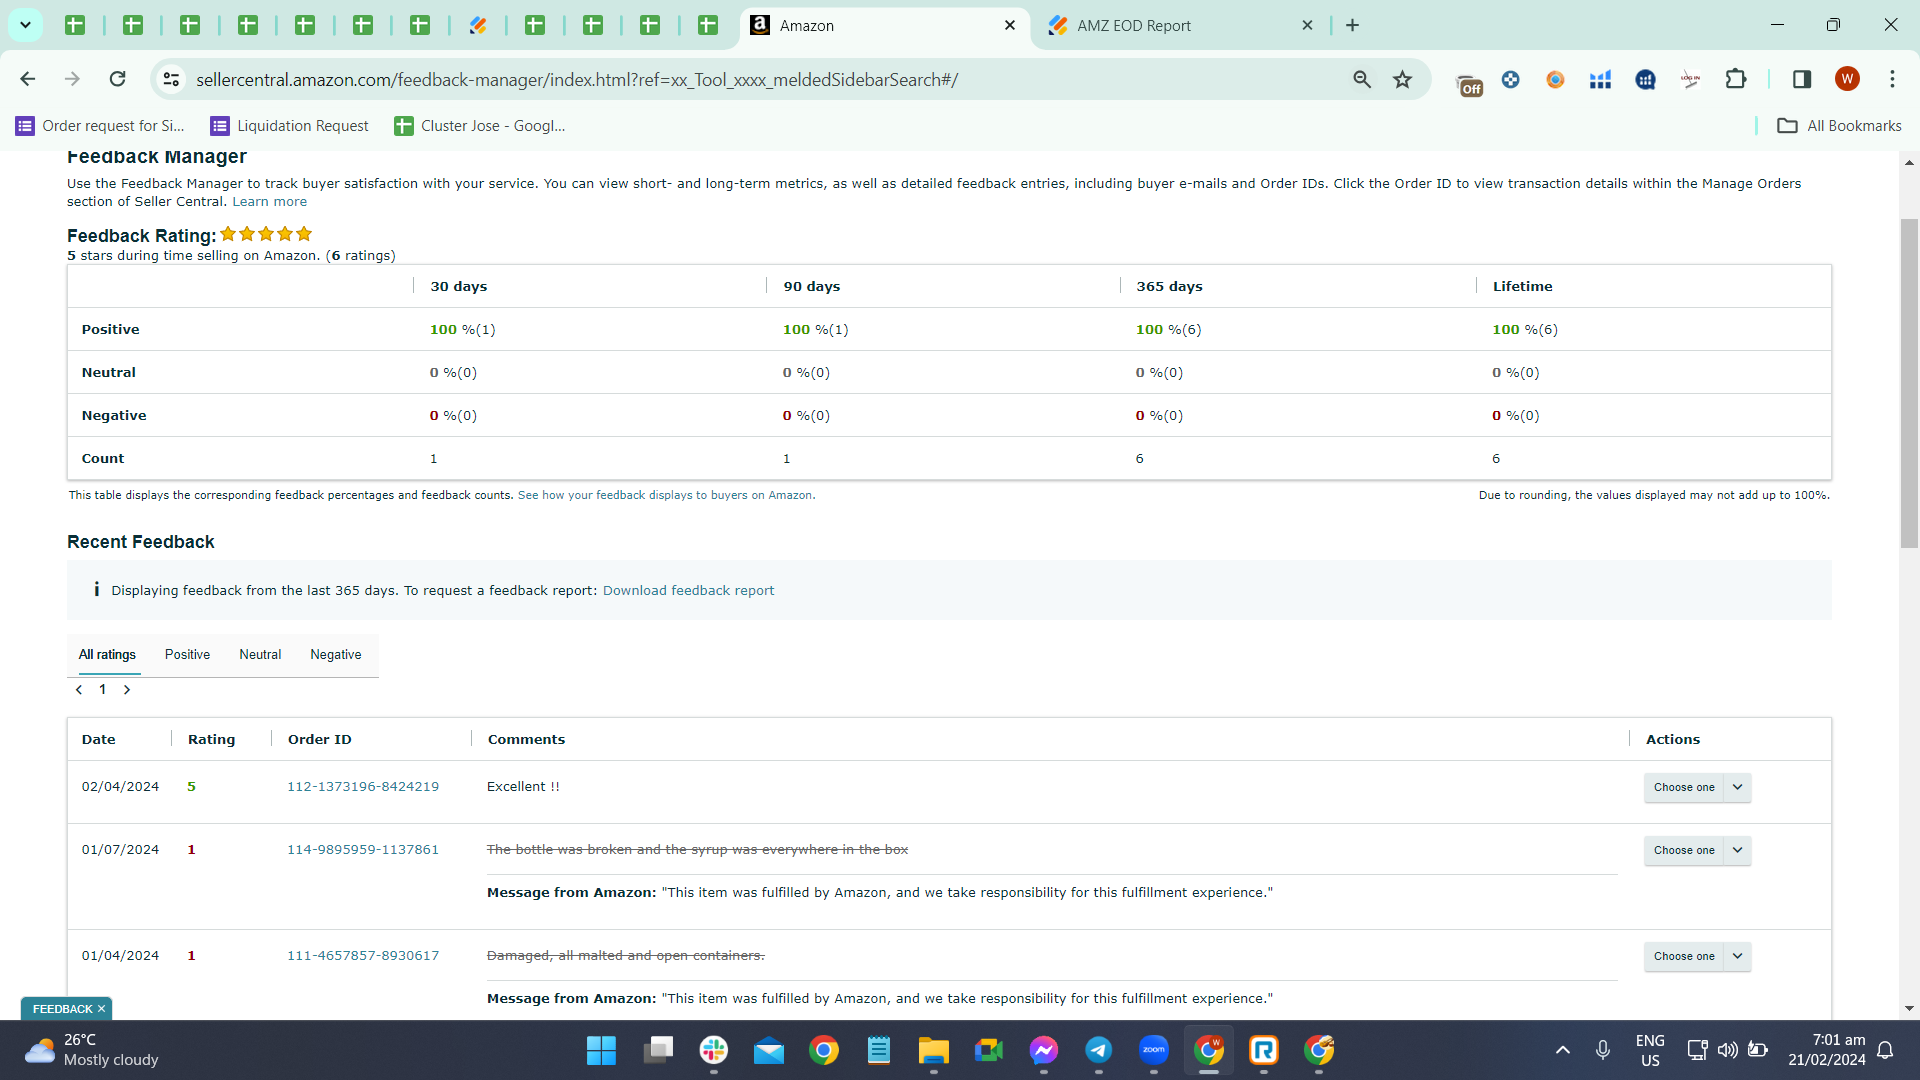Screen dimensions: 1920x1080
Task: Open the LOG IN extension icon
Action: tap(1690, 79)
